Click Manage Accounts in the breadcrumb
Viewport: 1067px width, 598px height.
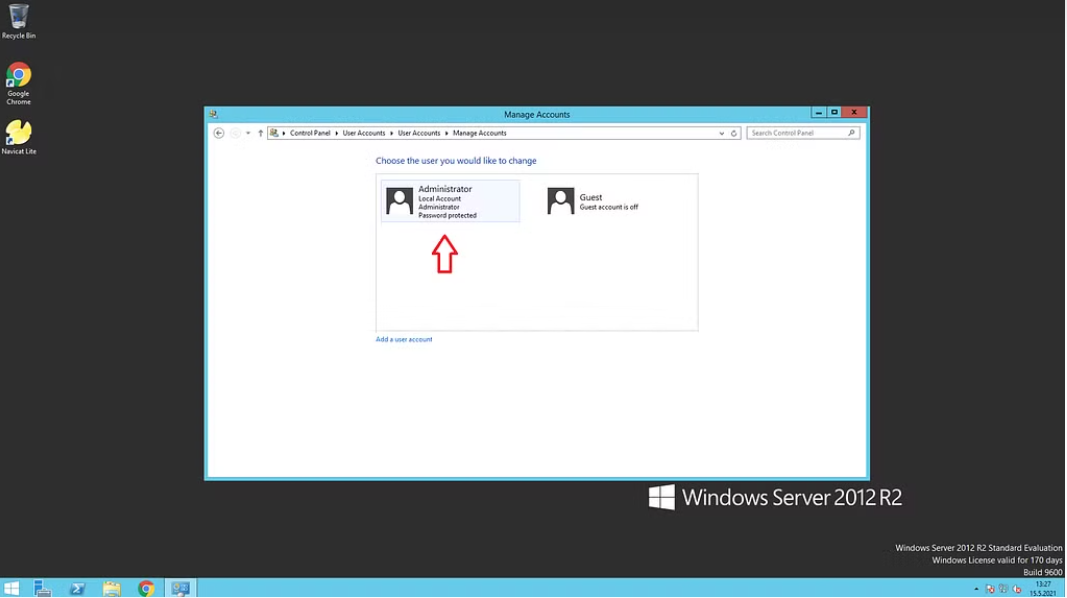[480, 133]
